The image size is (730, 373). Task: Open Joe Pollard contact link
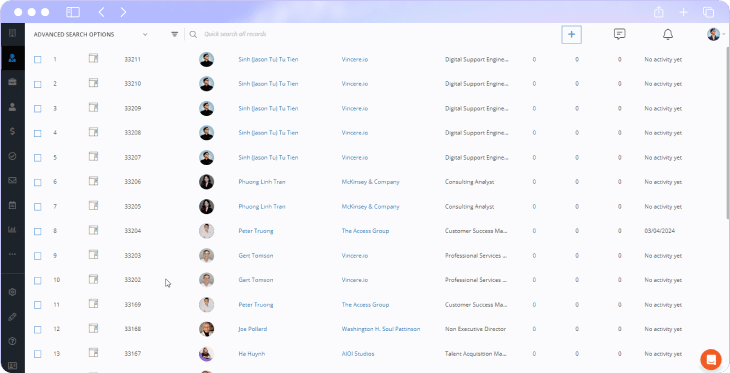[253, 329]
